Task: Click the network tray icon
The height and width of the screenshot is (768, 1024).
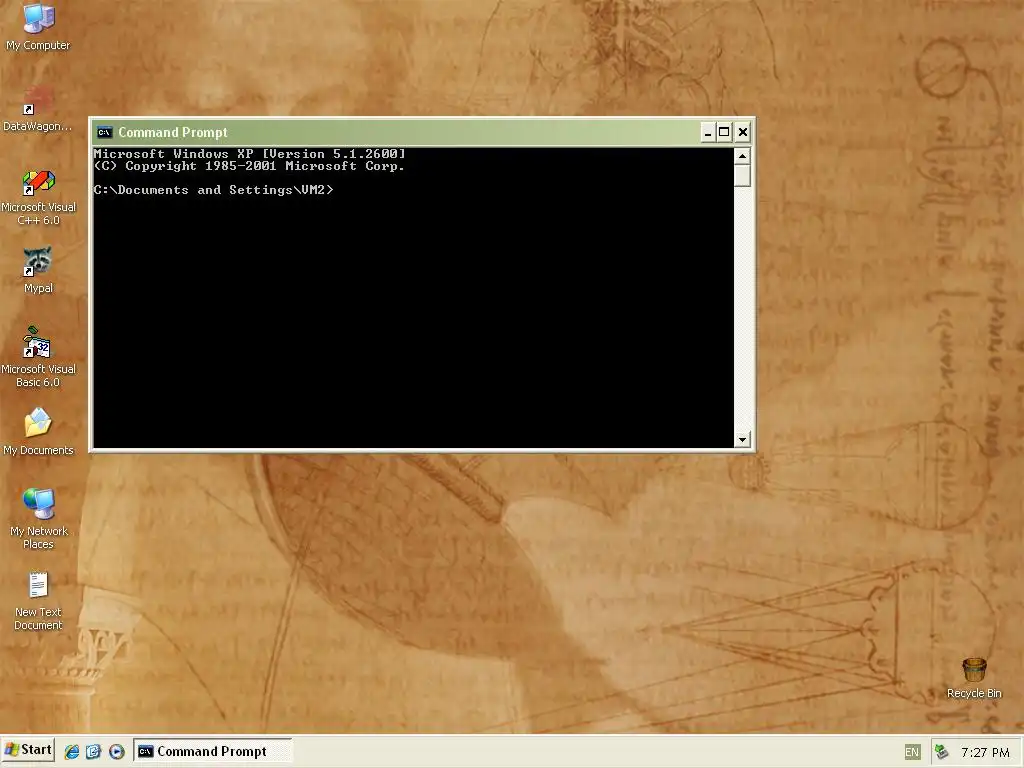Action: [941, 752]
